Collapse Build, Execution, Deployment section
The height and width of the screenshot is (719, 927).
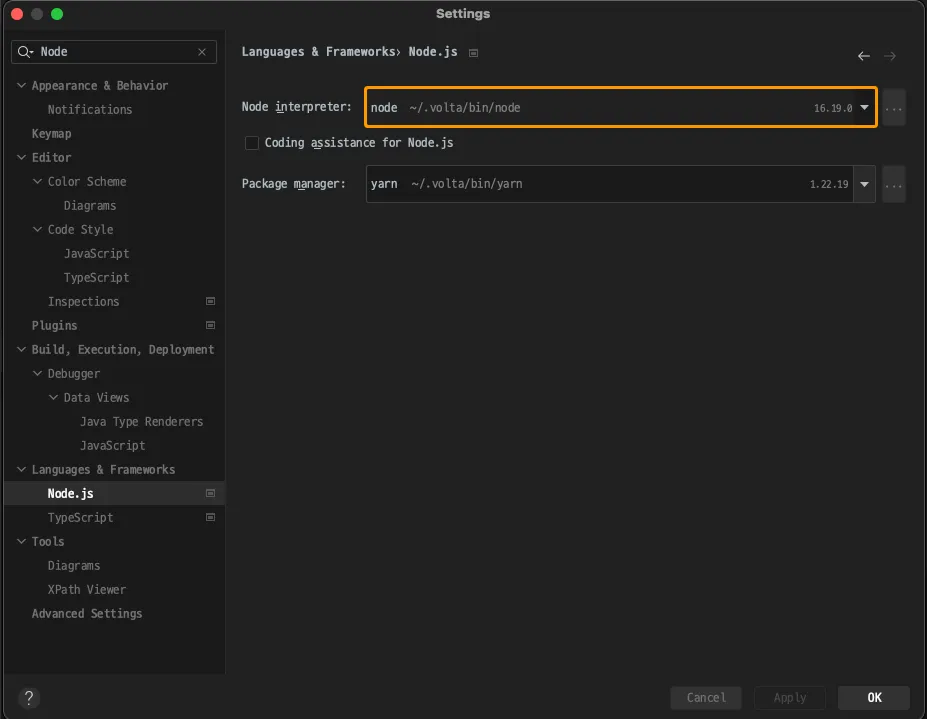[21, 349]
